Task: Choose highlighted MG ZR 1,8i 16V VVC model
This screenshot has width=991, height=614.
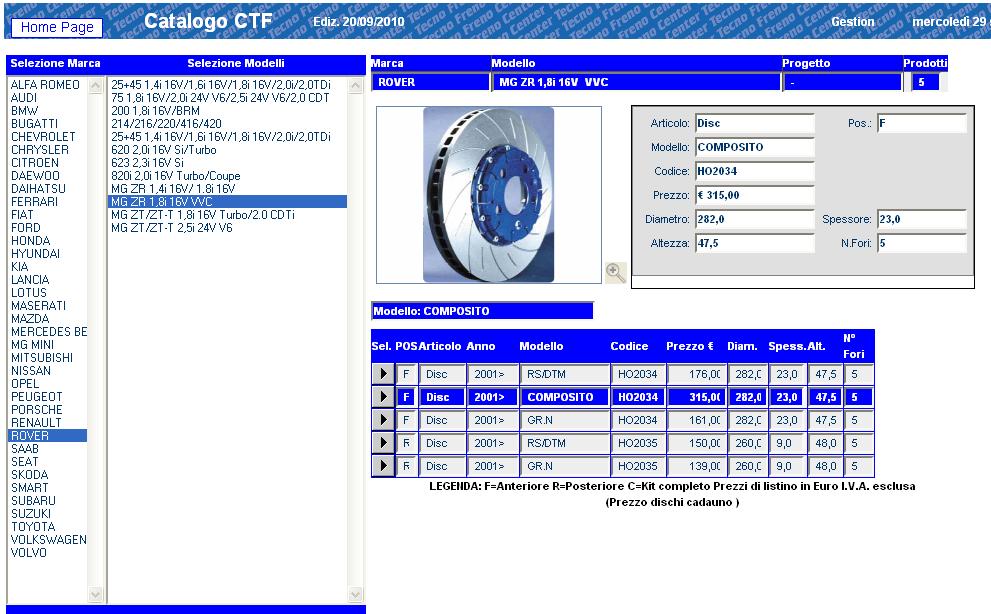Action: coord(228,202)
